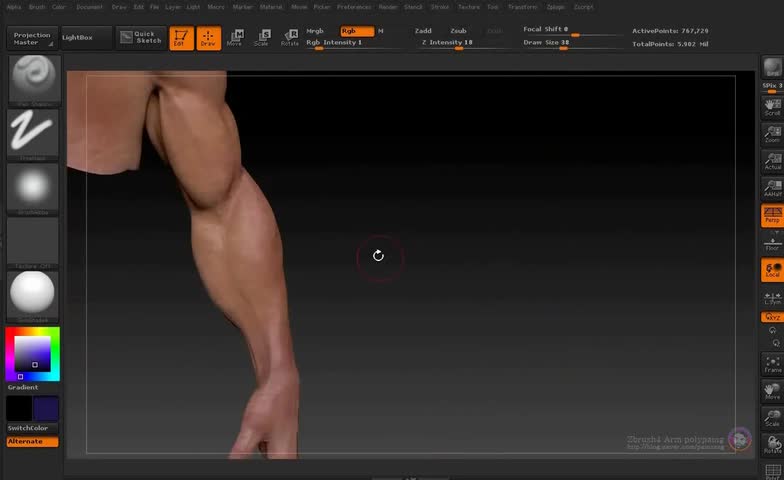Viewport: 784px width, 480px height.
Task: Set canvas to Actual size
Action: (772, 162)
